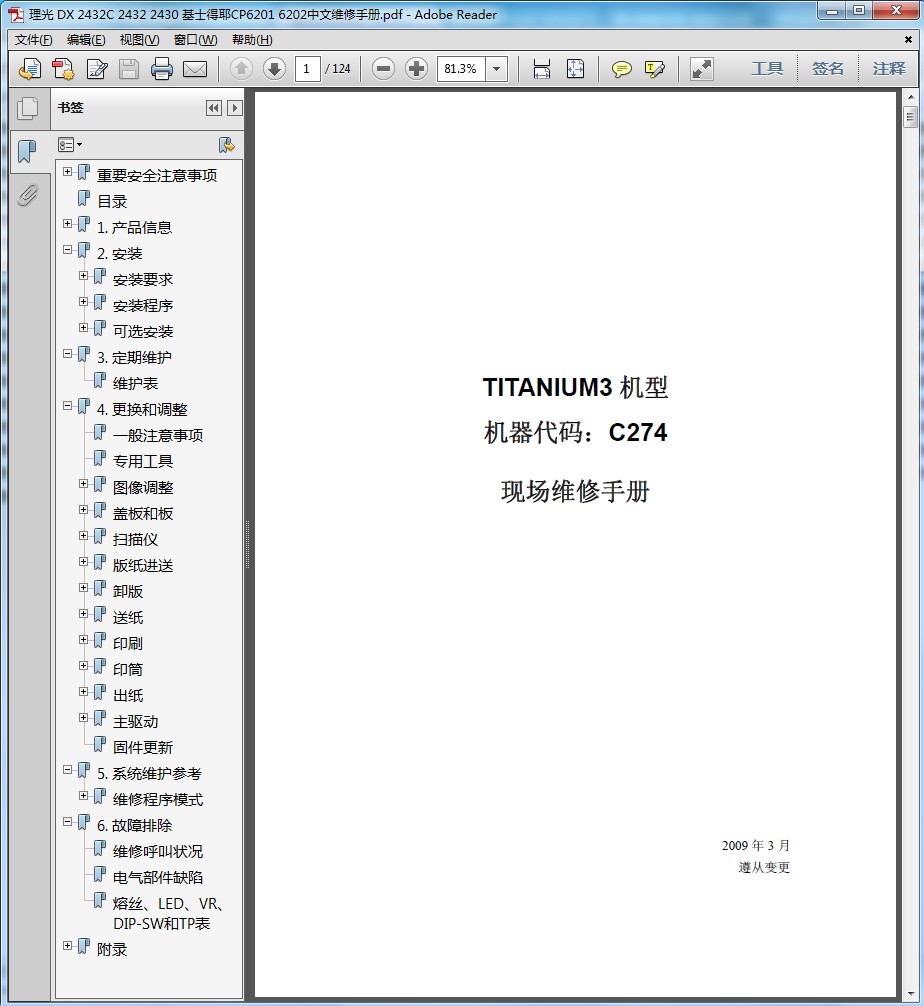
Task: Open the 注释 pane
Action: coord(888,69)
